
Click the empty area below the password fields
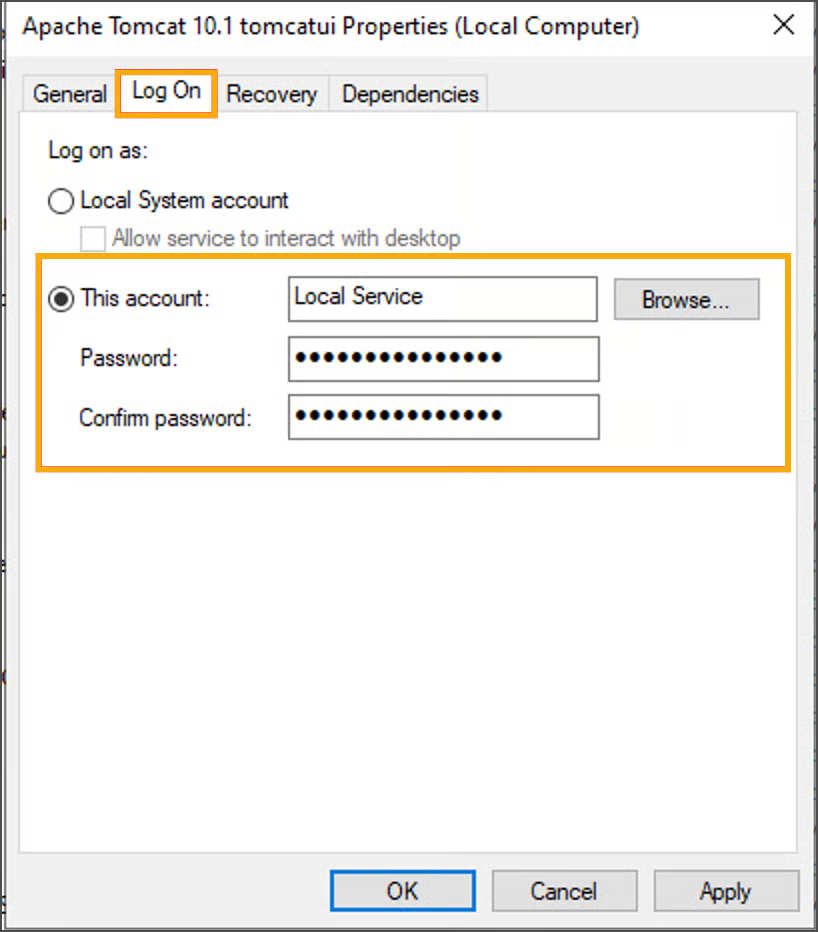tap(408, 650)
